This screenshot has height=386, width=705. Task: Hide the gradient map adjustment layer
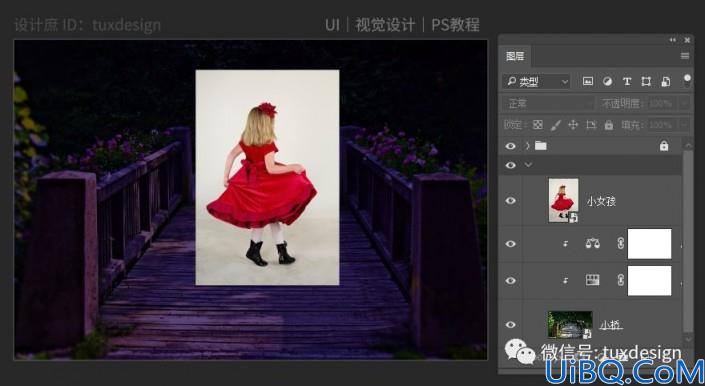pyautogui.click(x=510, y=280)
